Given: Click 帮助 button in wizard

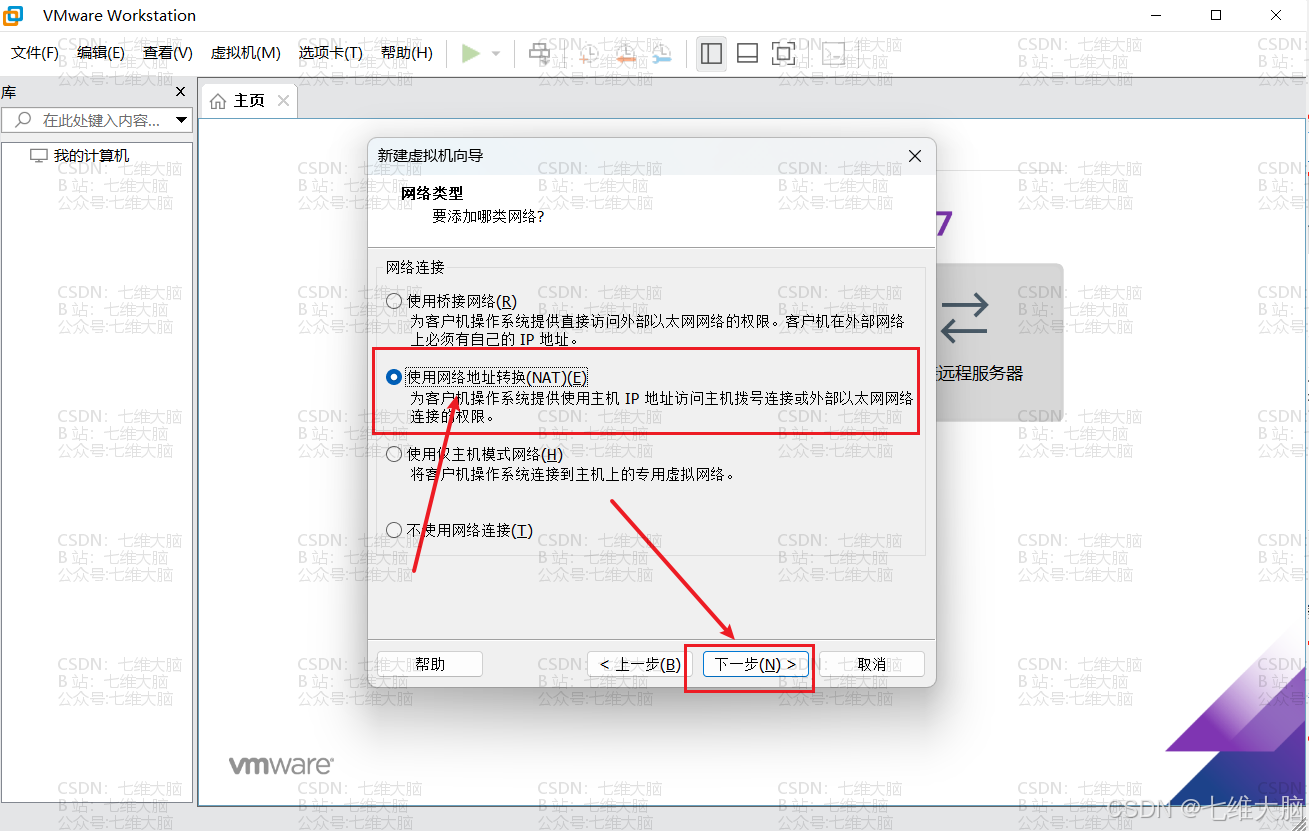Looking at the screenshot, I should click(430, 664).
